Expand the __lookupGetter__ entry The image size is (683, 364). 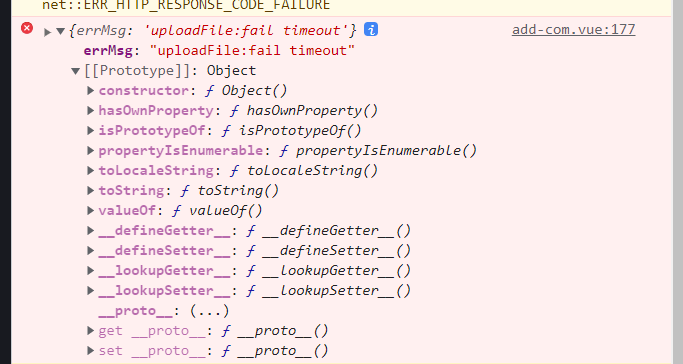pos(90,270)
